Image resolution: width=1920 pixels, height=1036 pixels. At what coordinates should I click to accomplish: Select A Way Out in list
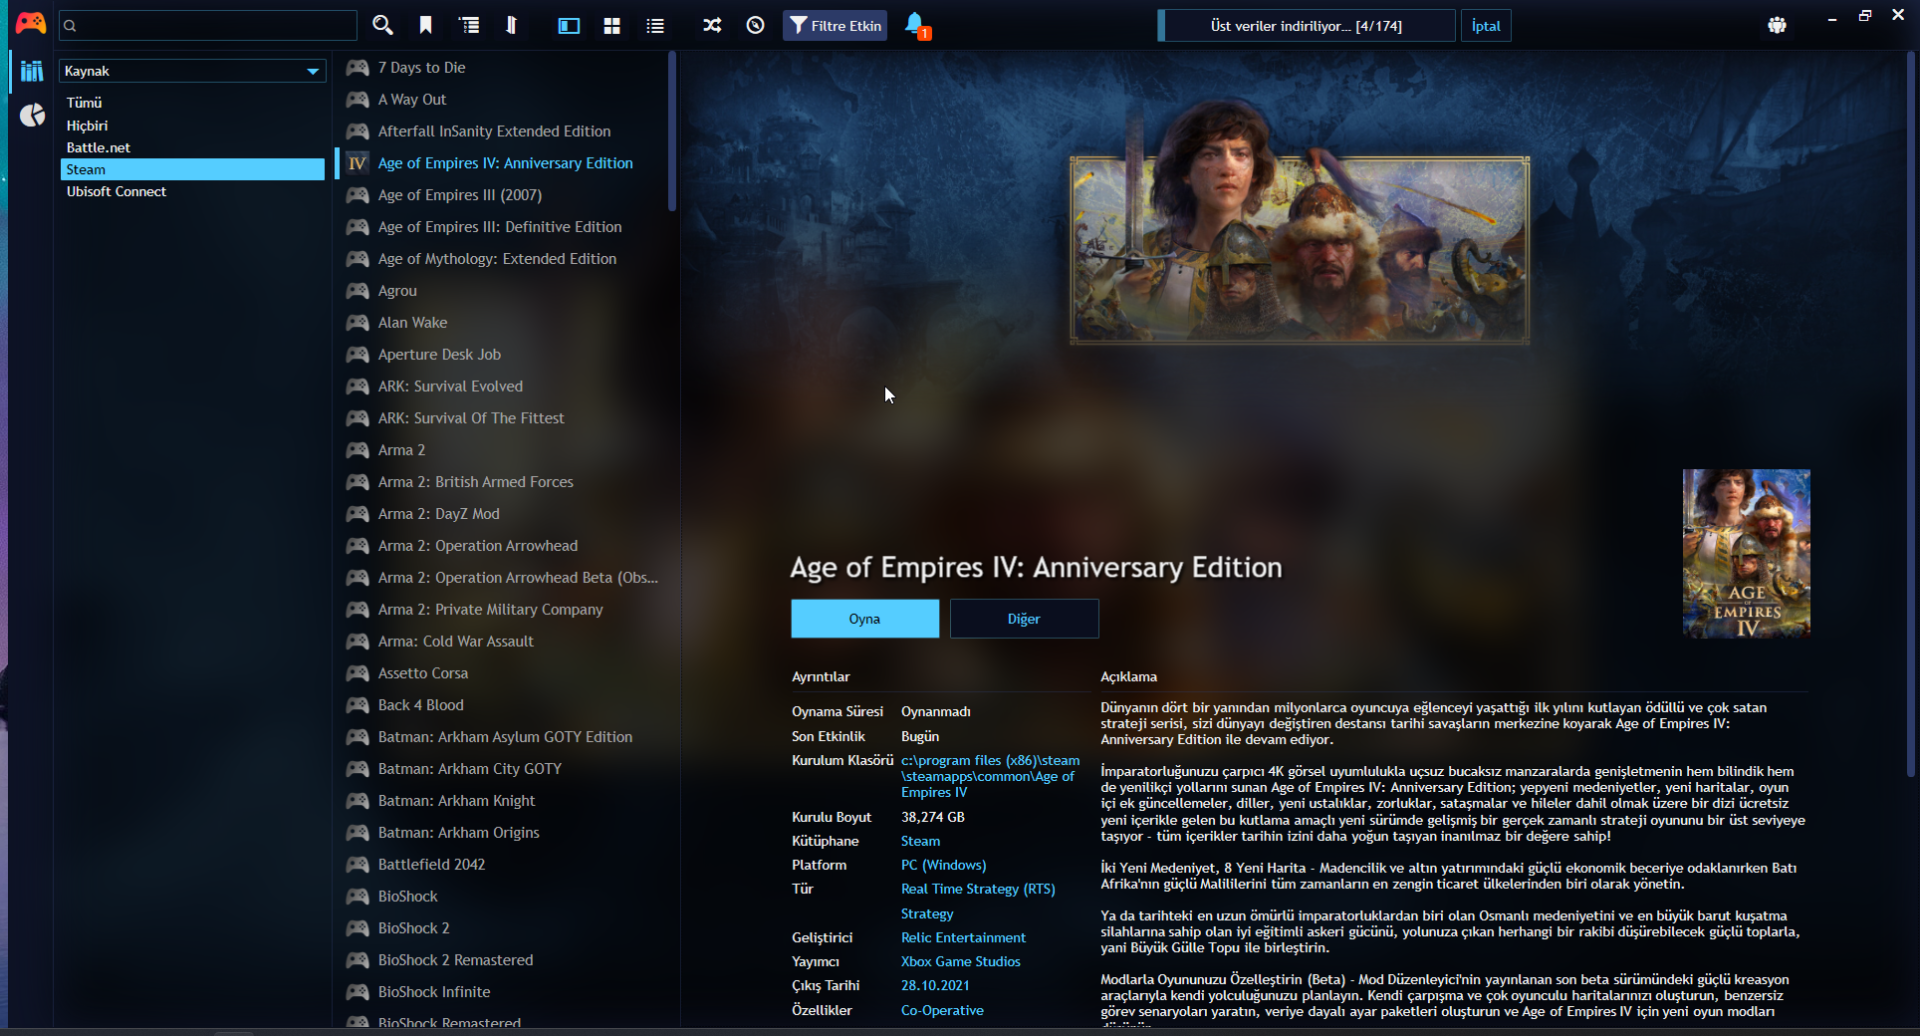click(505, 100)
